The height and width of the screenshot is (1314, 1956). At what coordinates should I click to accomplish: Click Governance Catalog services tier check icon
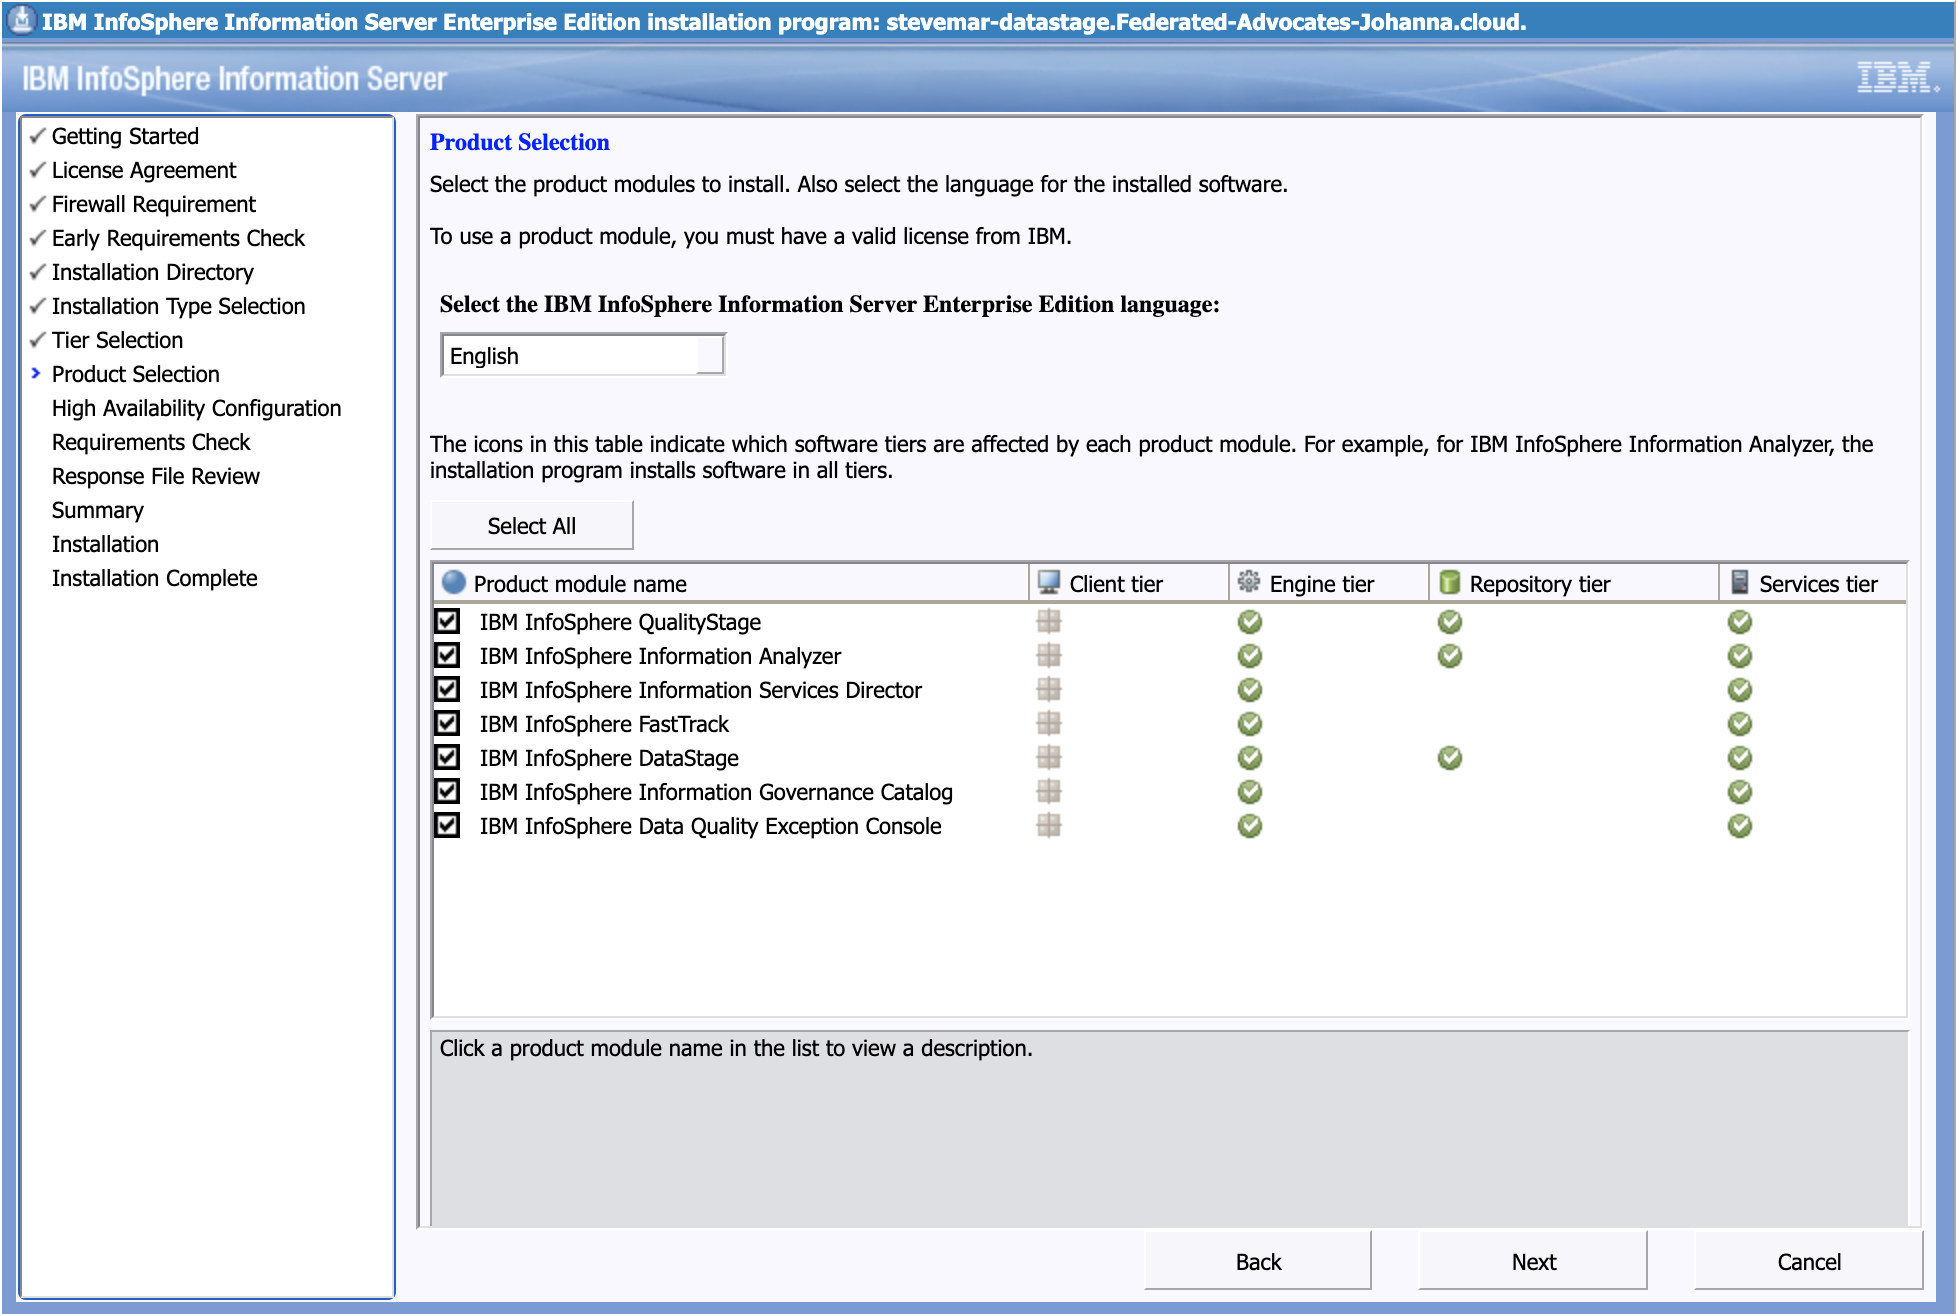(x=1740, y=792)
